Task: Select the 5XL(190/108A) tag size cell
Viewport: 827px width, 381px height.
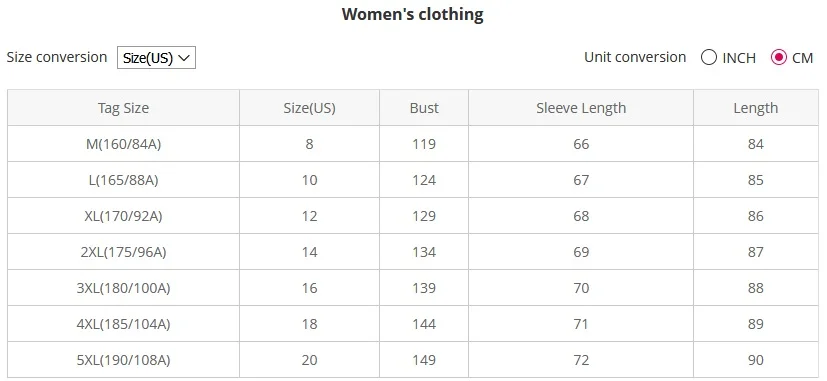Action: coord(123,360)
